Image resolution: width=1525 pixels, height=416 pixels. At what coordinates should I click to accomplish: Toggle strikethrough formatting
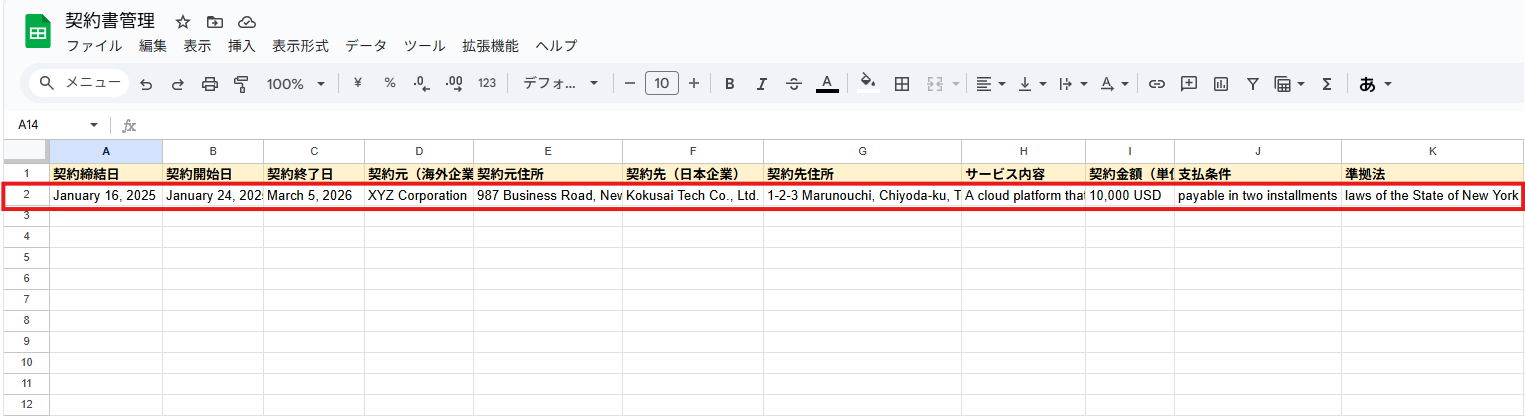point(794,84)
